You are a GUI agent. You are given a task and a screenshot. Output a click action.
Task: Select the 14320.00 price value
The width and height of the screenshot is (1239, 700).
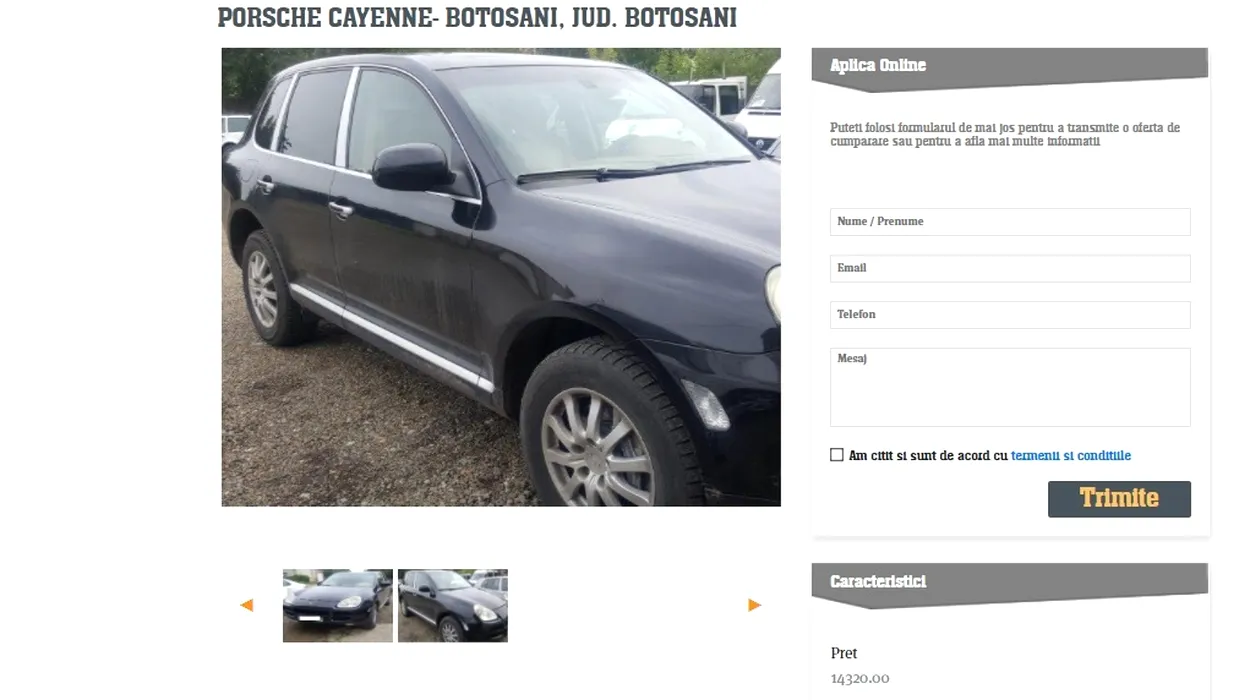coord(860,679)
